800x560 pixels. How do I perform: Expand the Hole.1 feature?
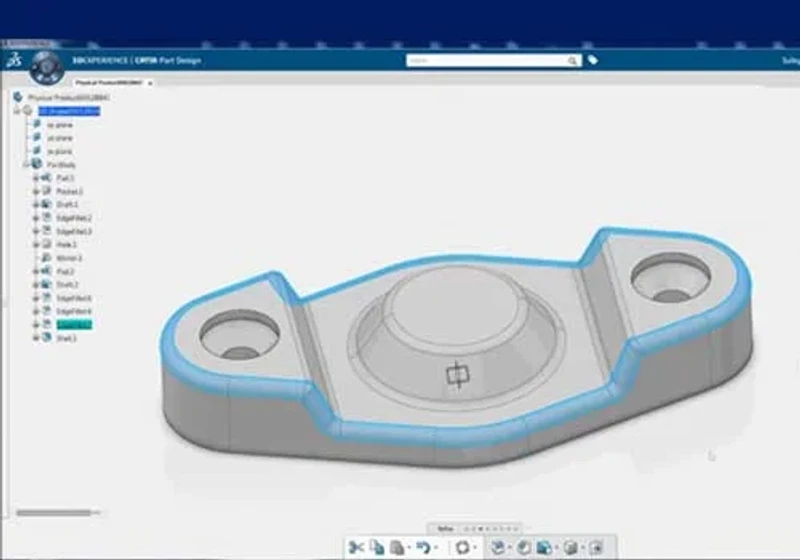click(x=36, y=245)
